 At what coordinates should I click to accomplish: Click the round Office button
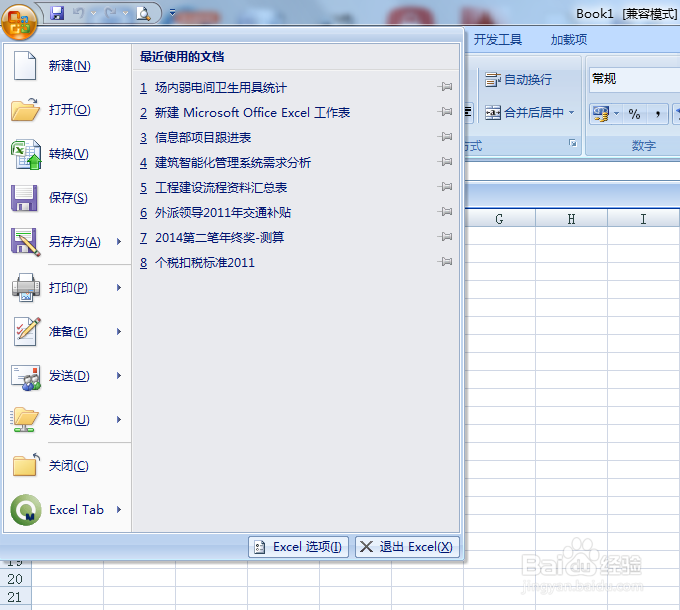pyautogui.click(x=19, y=22)
